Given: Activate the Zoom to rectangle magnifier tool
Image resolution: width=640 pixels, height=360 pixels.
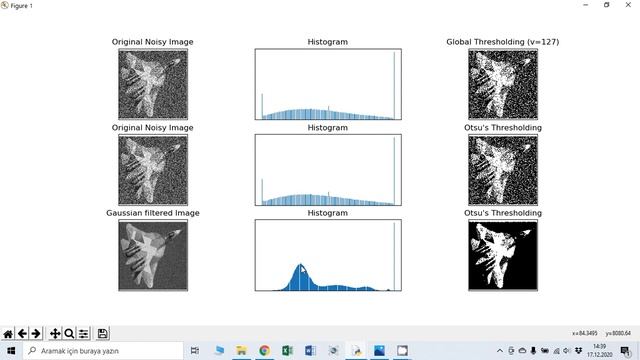Looking at the screenshot, I should 69,334.
